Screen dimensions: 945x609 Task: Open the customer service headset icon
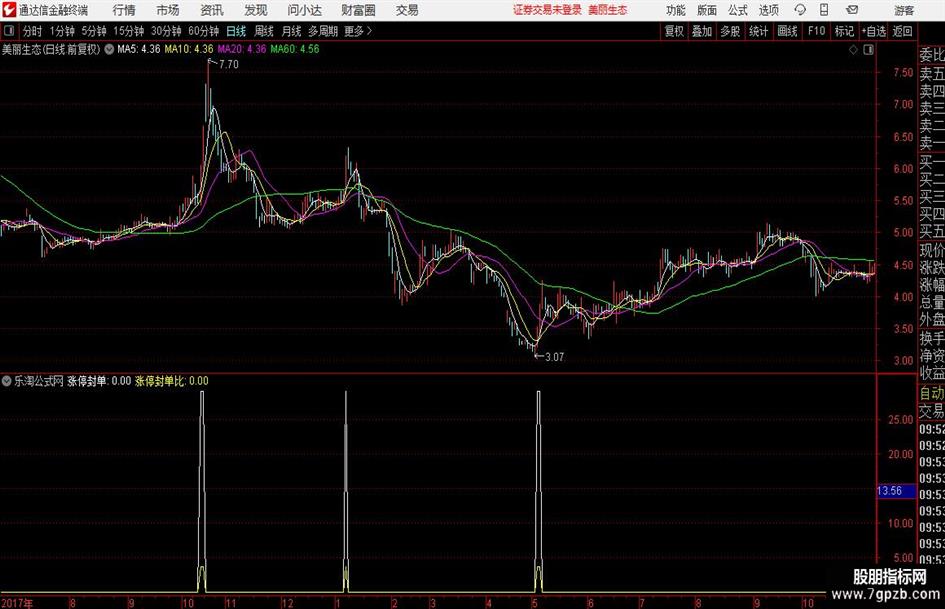click(800, 10)
